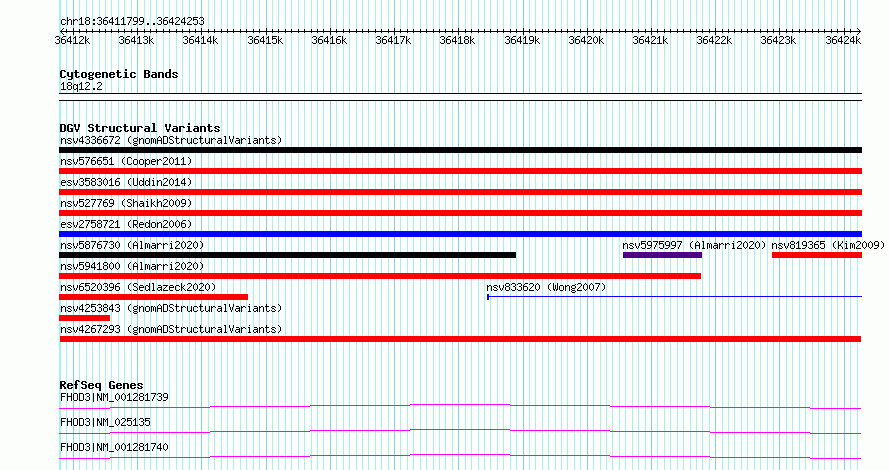The image size is (890, 470).
Task: Click the 36416k ruler tick
Action: coord(329,40)
